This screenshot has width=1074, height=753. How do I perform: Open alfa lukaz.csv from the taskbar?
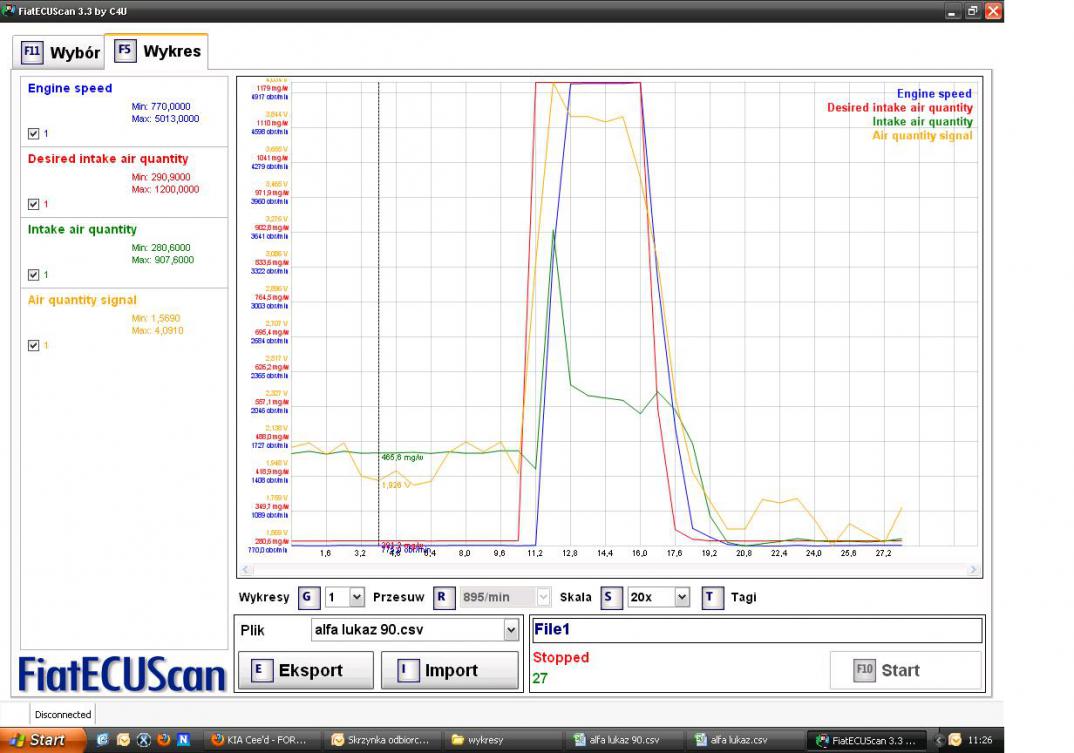739,740
